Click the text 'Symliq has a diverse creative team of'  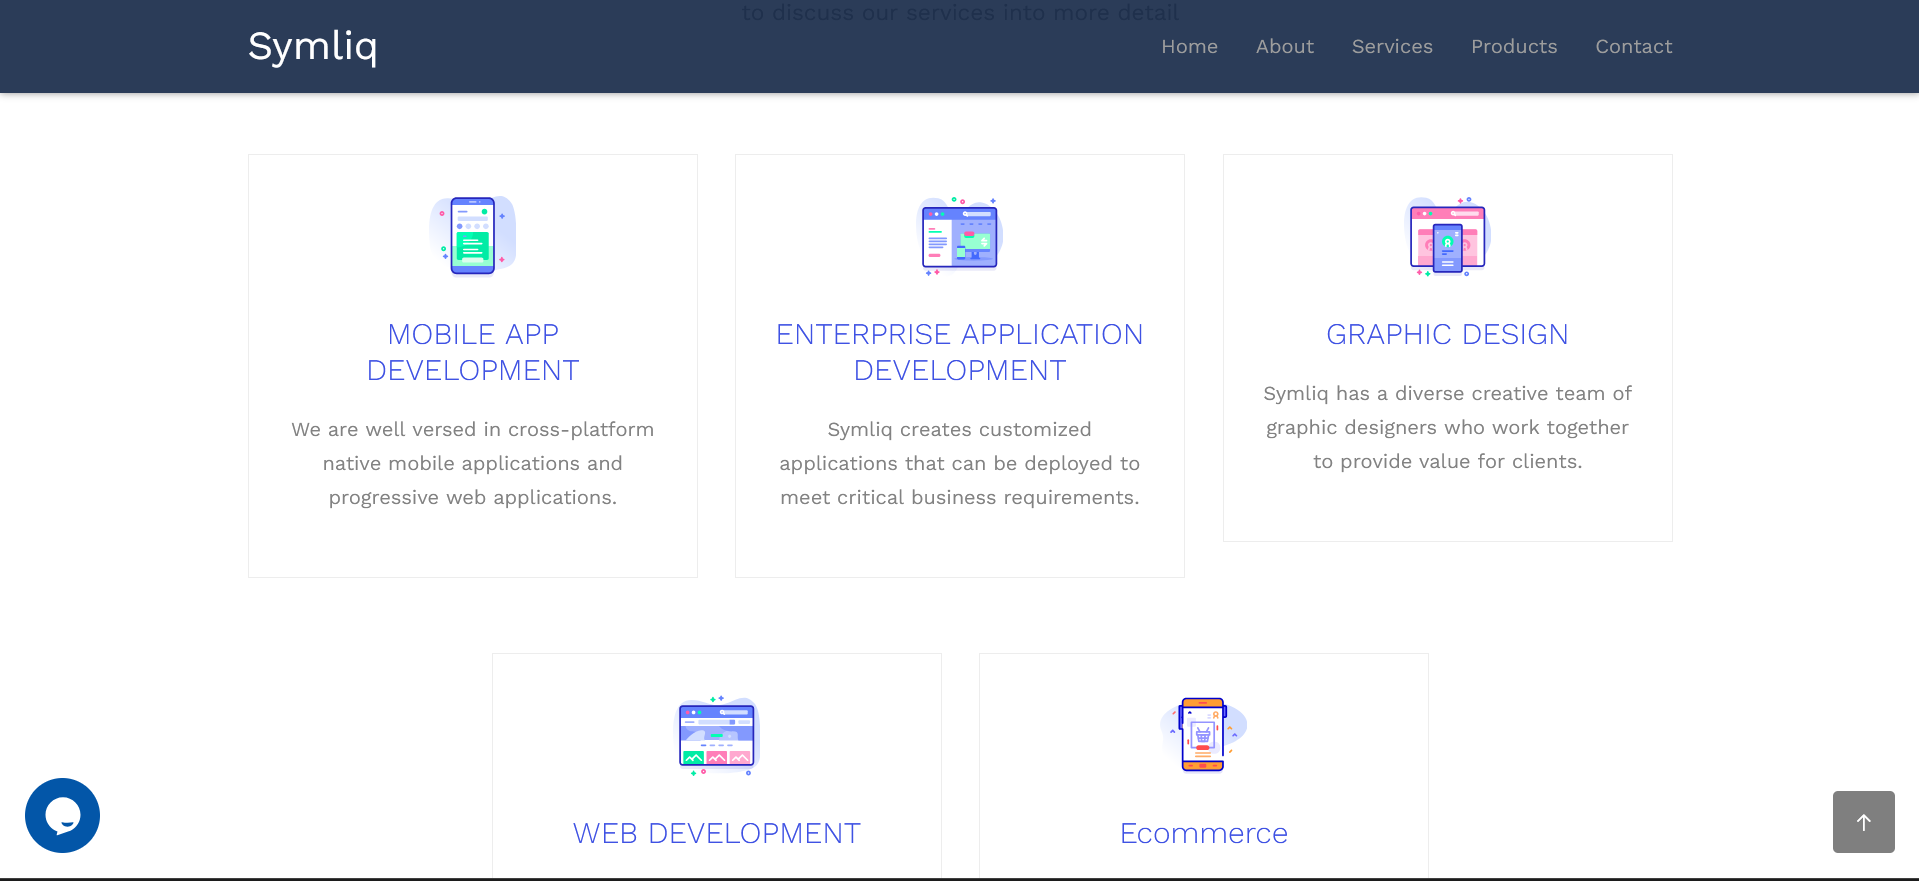(1447, 393)
